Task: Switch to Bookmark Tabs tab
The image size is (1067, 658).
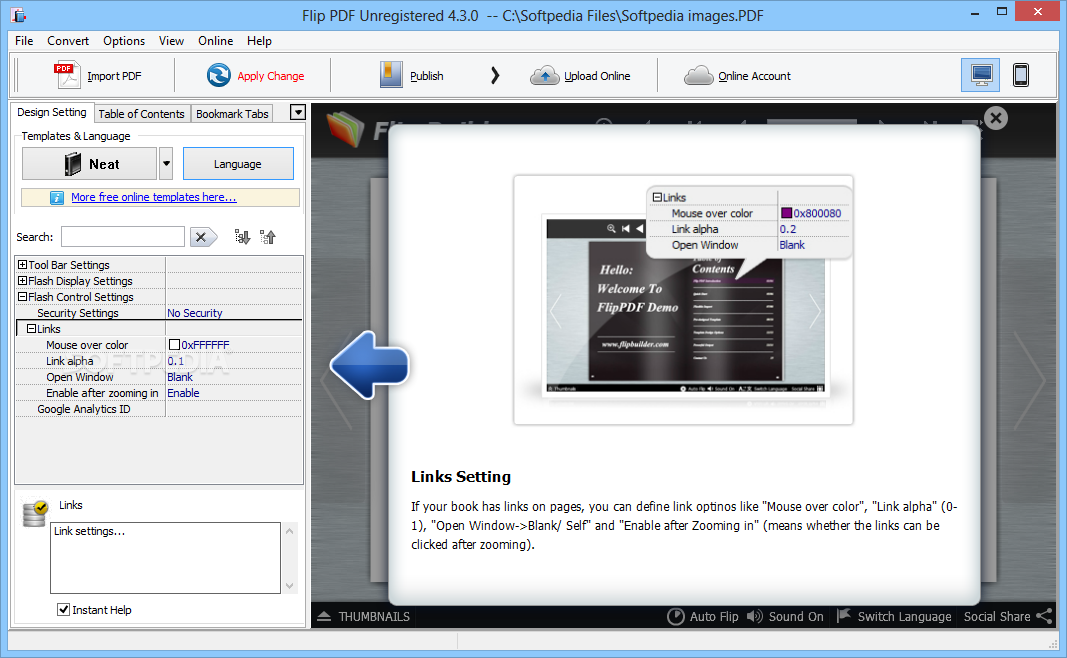Action: click(x=232, y=114)
